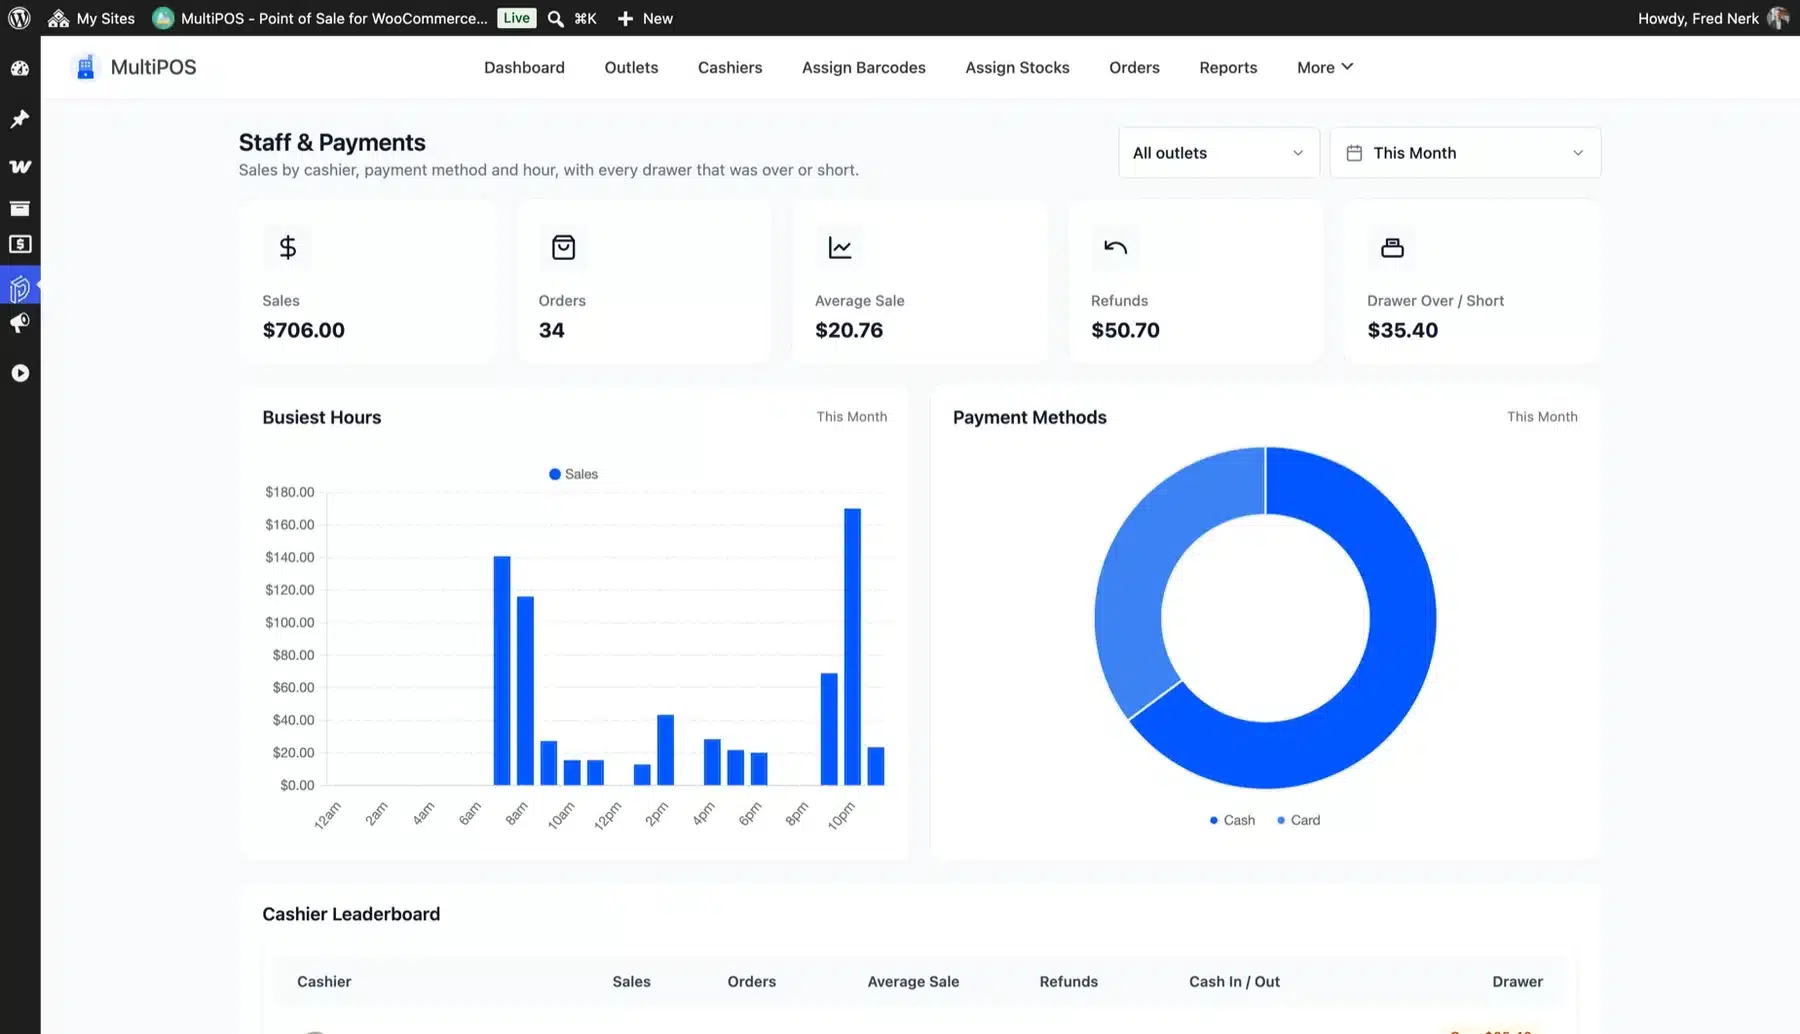This screenshot has width=1800, height=1034.
Task: Click the tallest sales bar at 10pm
Action: point(852,646)
